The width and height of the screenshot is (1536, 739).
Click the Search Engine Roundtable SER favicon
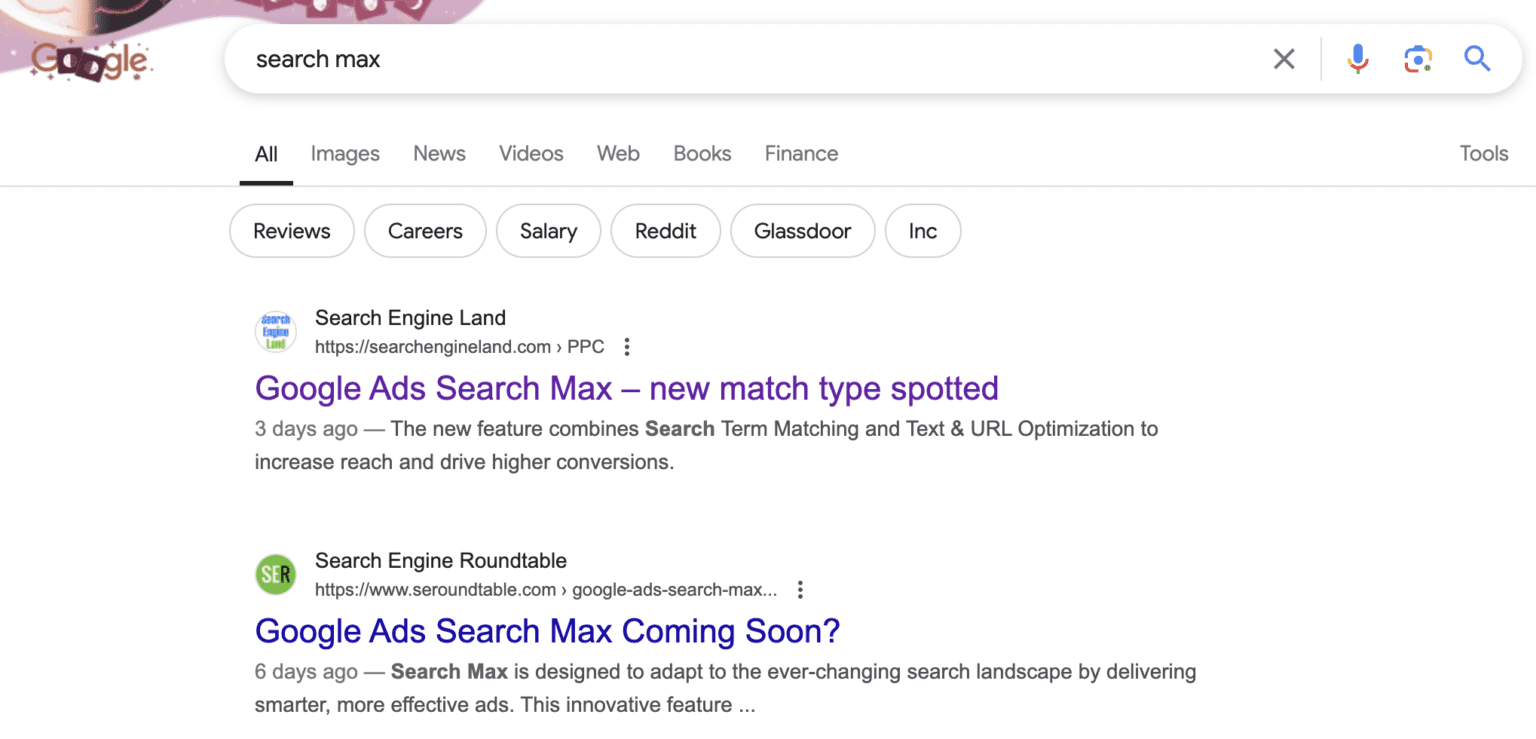275,574
